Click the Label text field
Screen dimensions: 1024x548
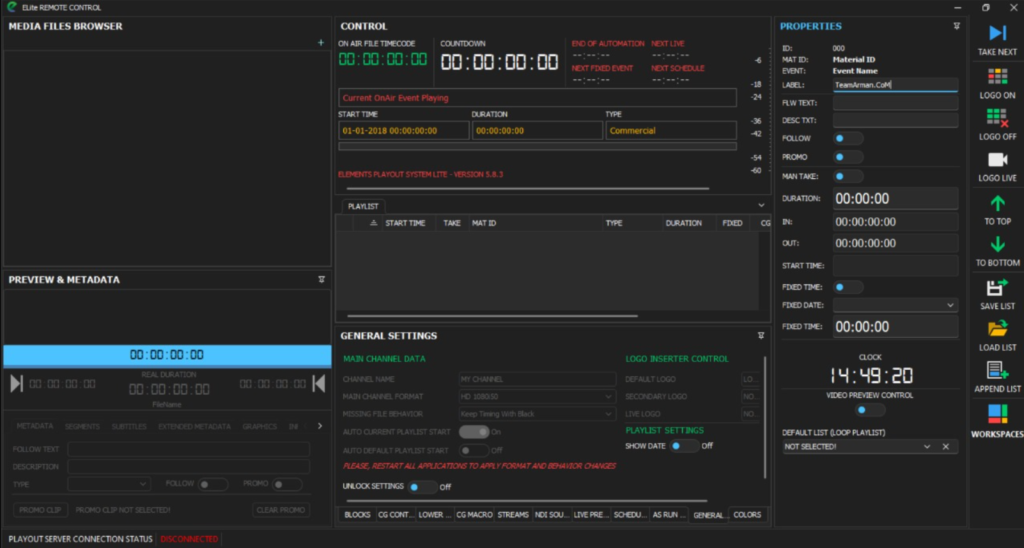click(895, 85)
